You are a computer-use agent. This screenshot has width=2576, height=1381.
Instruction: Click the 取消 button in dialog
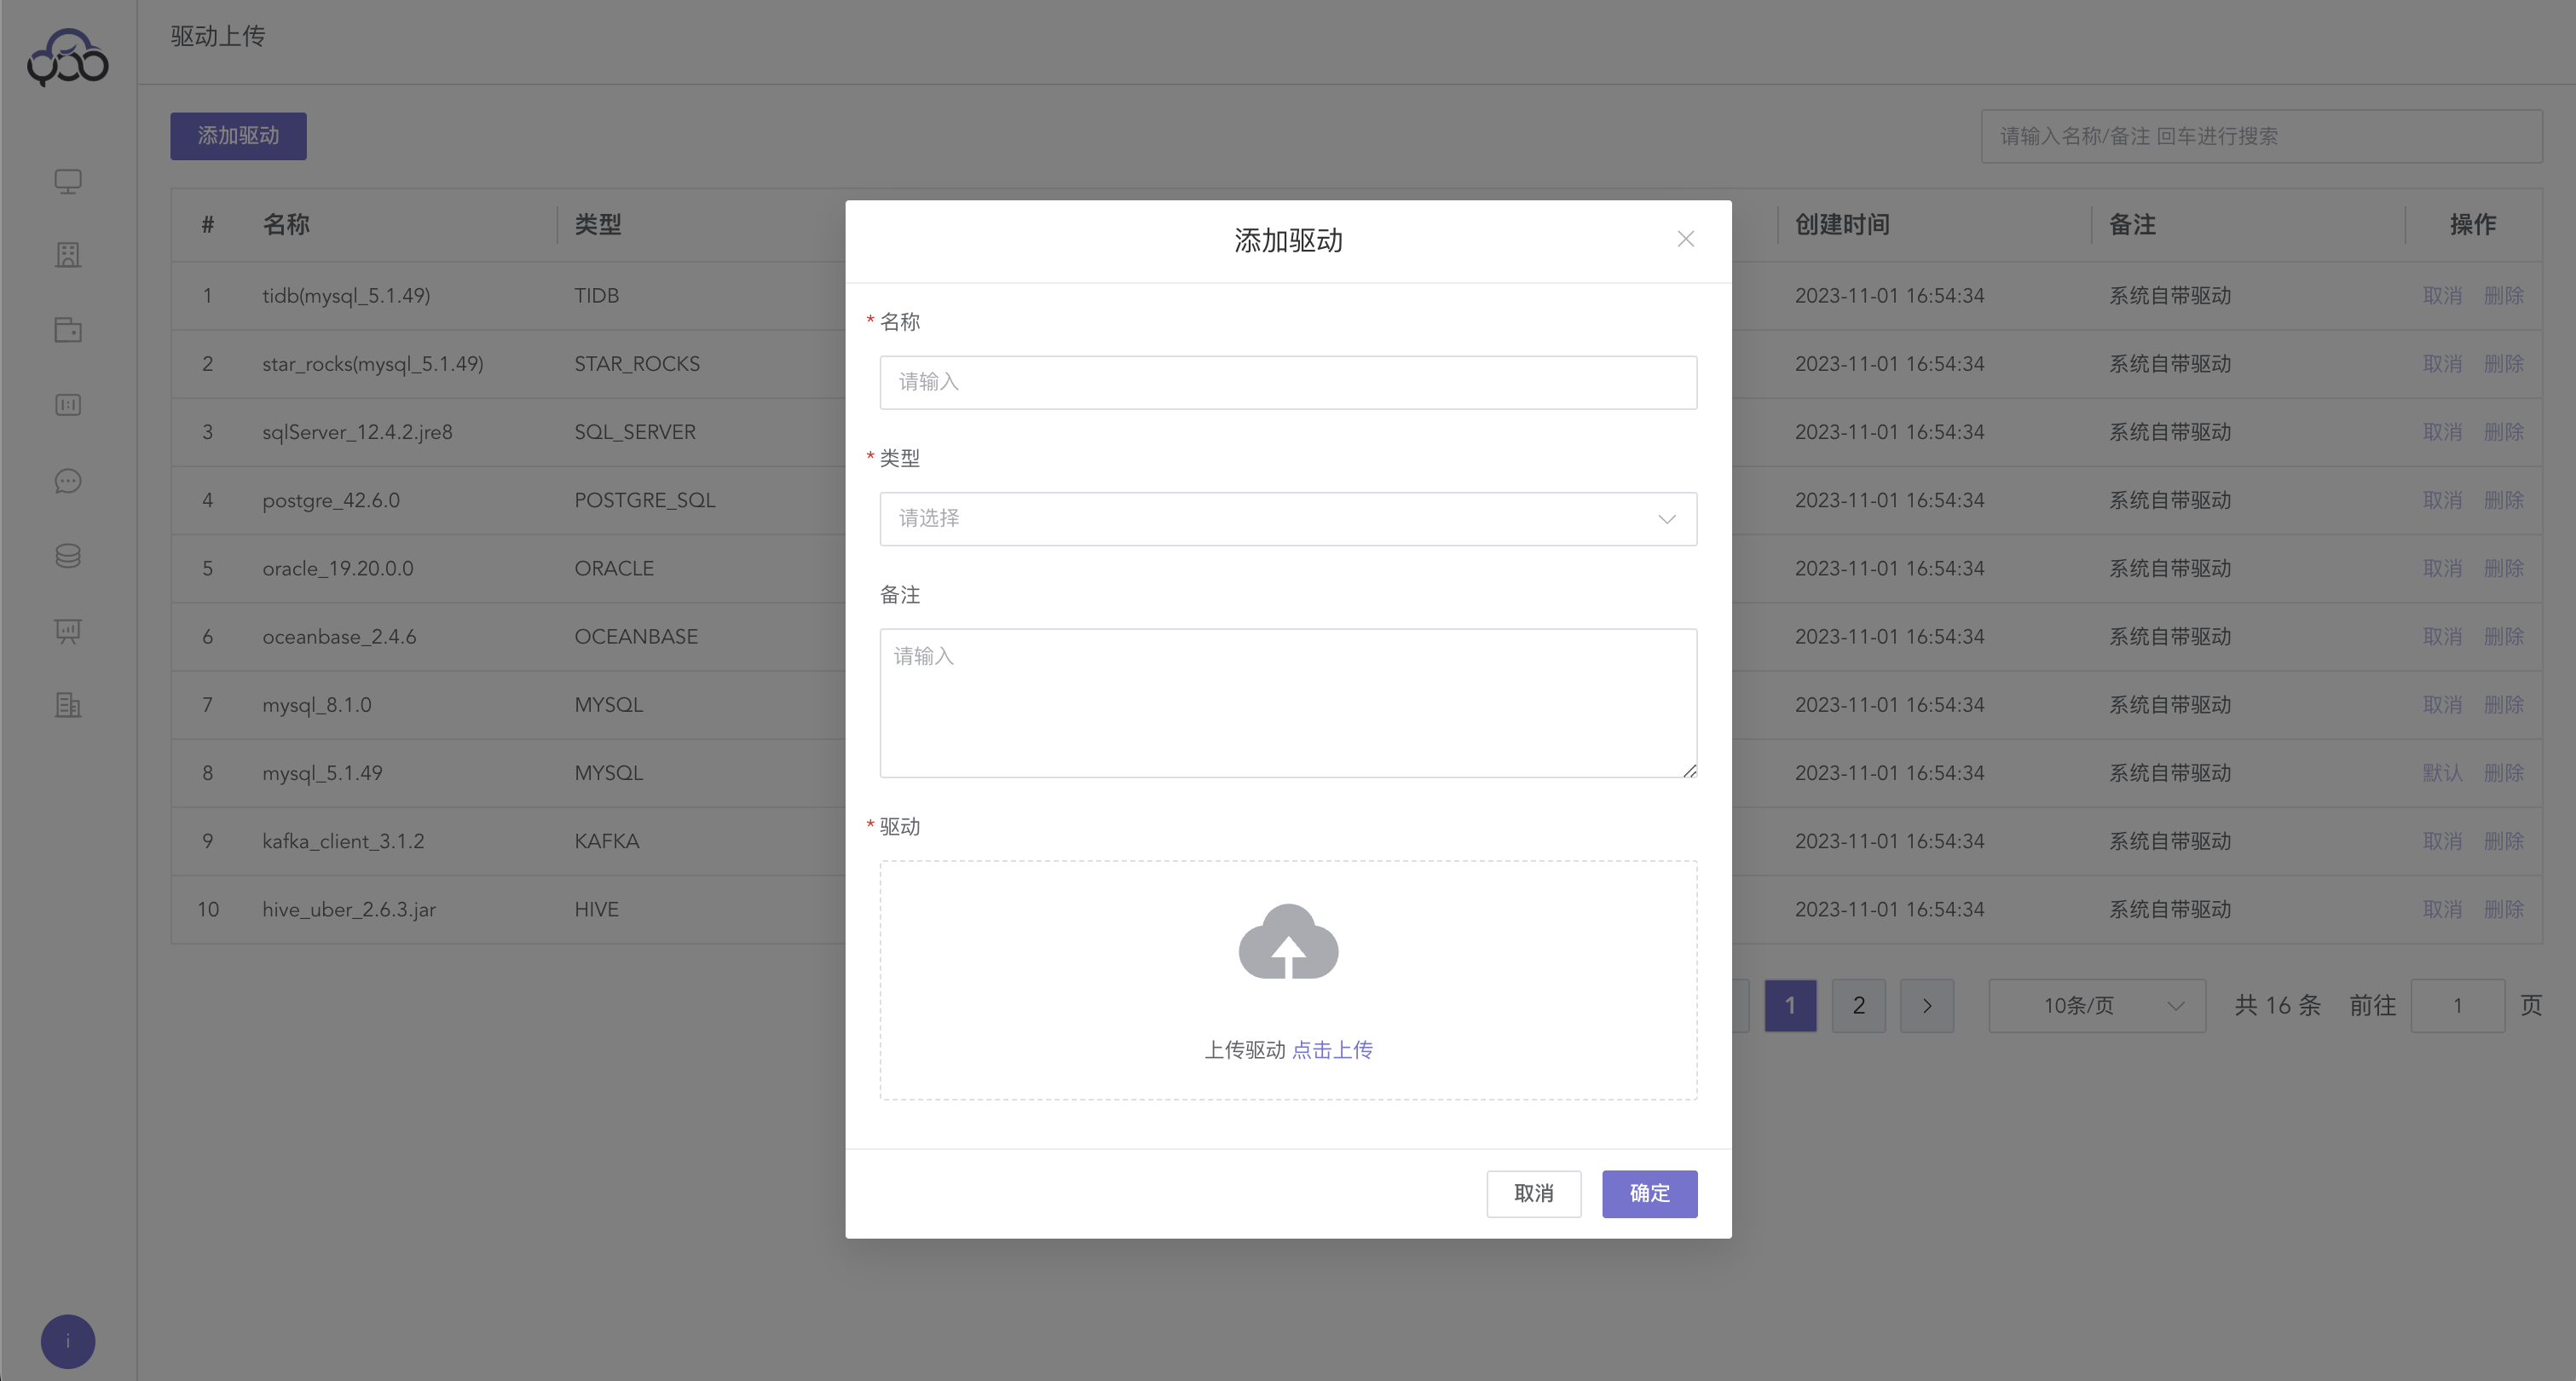[x=1534, y=1194]
